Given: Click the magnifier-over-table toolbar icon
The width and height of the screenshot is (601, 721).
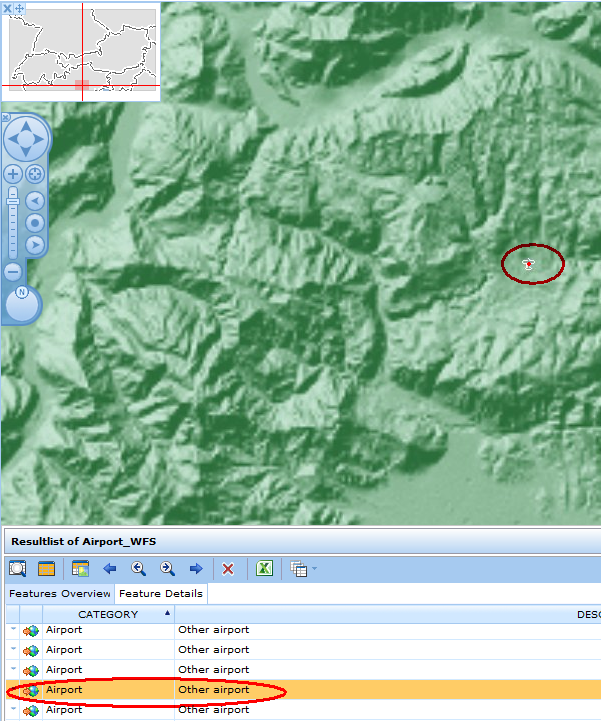Looking at the screenshot, I should click(x=17, y=569).
